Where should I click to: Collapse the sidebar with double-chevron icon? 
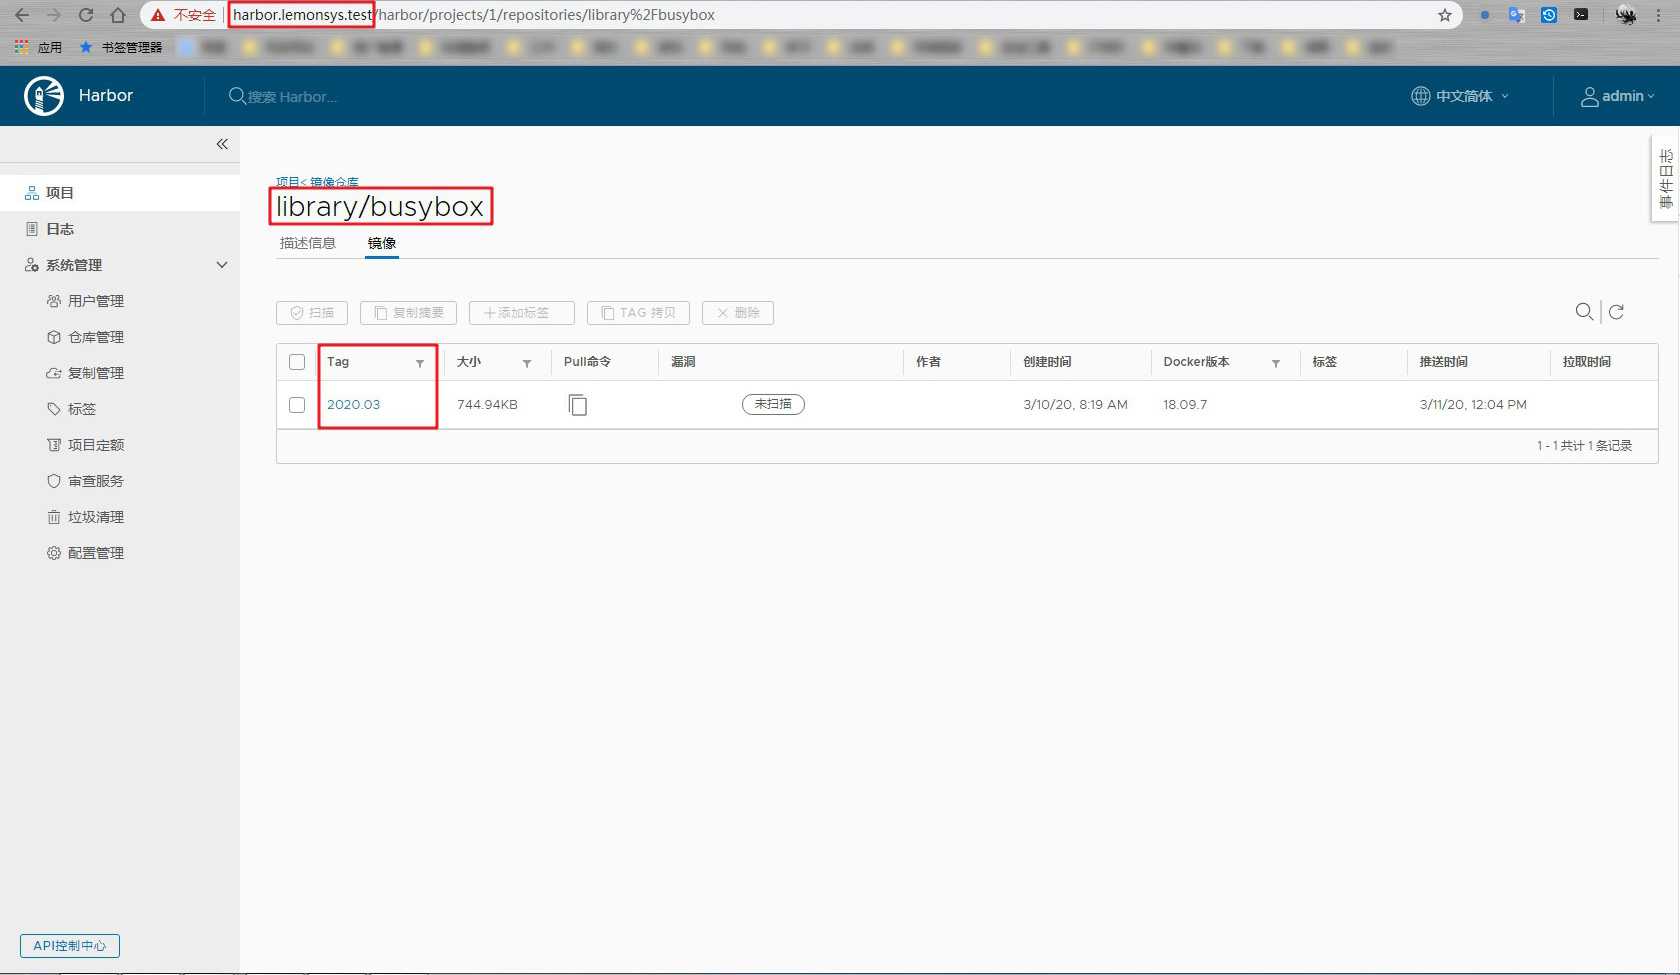coord(222,144)
